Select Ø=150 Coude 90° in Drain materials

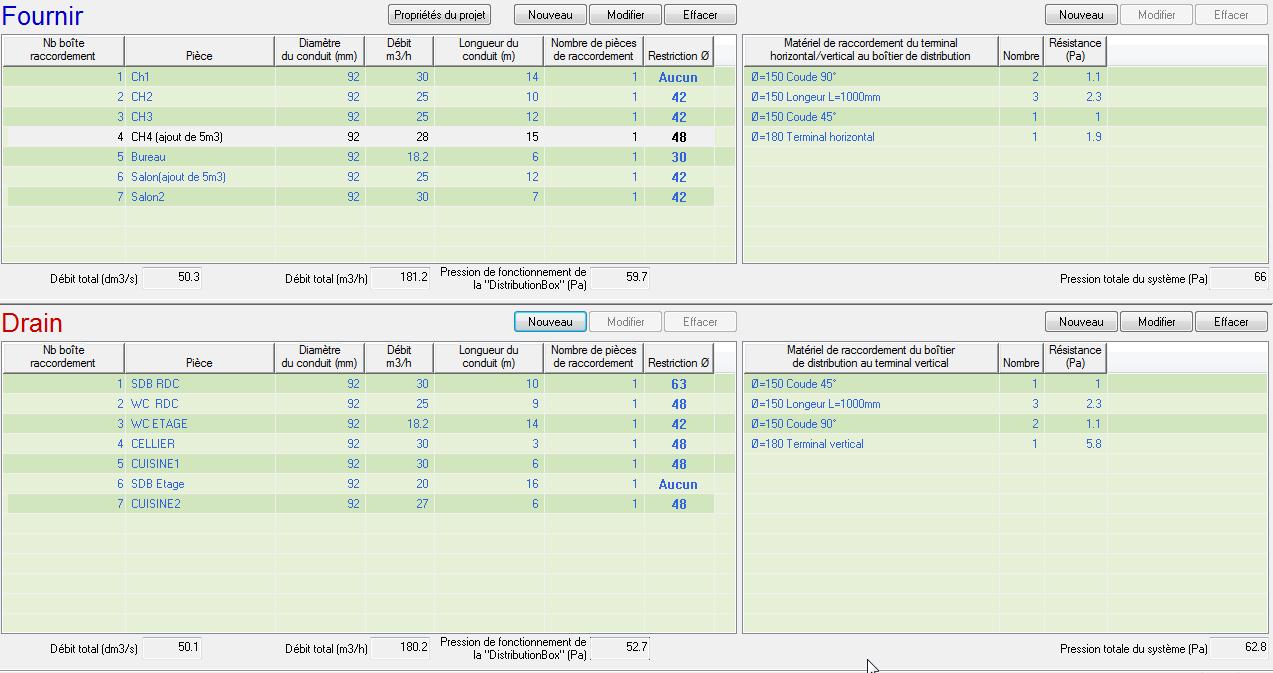tap(1005, 424)
